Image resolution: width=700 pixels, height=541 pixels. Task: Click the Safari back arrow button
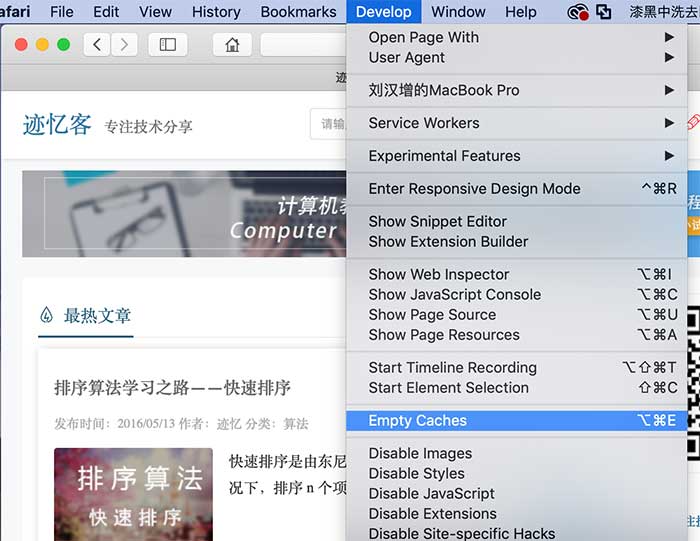tap(97, 45)
